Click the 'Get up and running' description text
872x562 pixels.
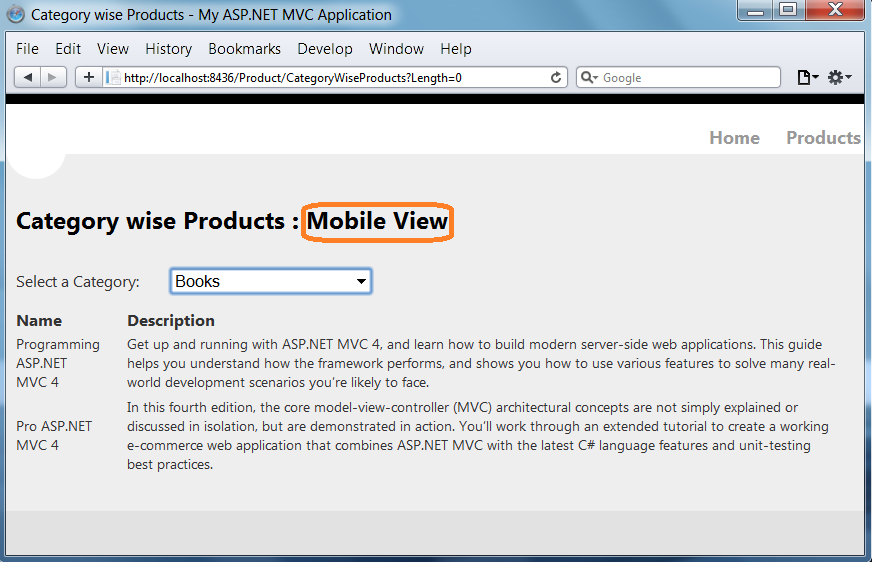pos(481,363)
